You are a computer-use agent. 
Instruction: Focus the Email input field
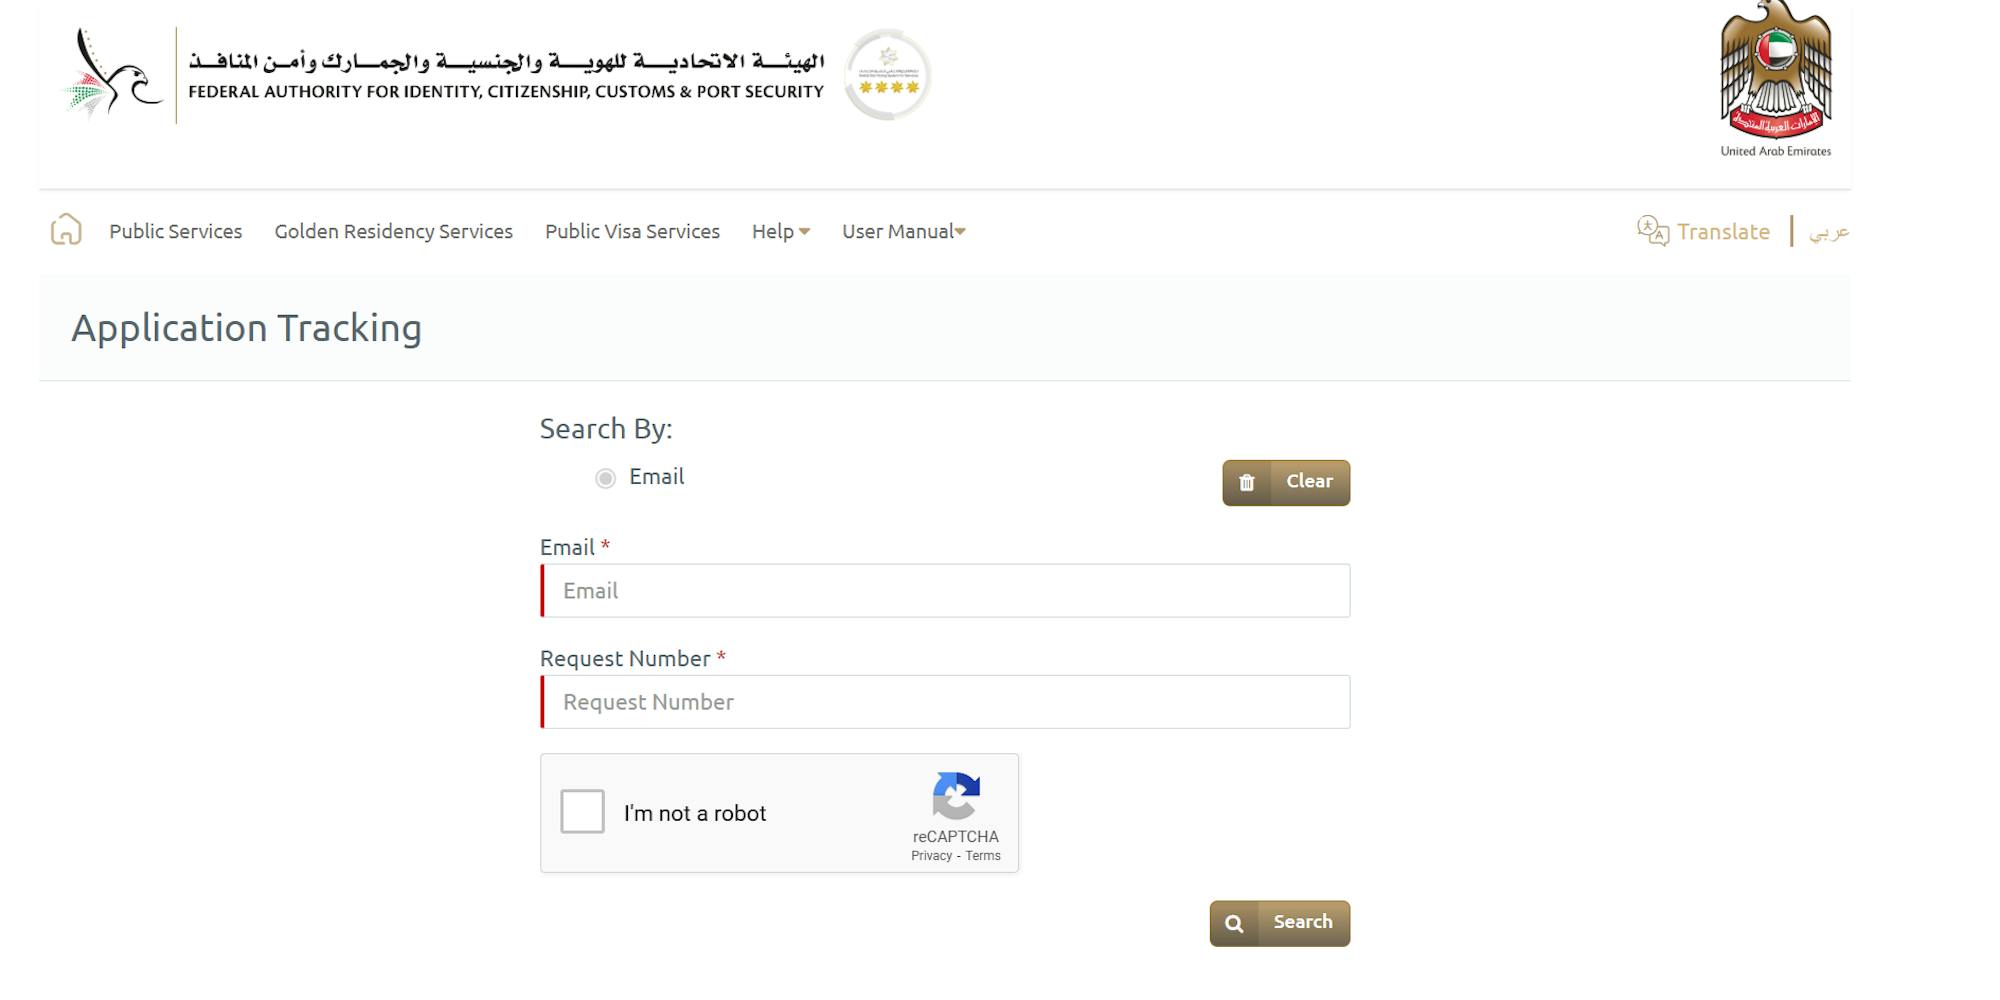[x=945, y=591]
